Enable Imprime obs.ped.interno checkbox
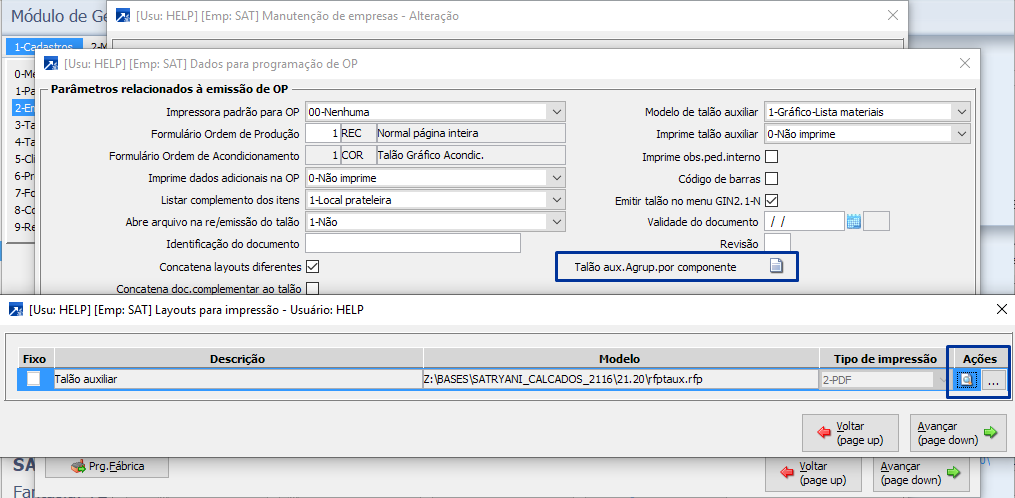This screenshot has height=498, width=1015. 771,157
